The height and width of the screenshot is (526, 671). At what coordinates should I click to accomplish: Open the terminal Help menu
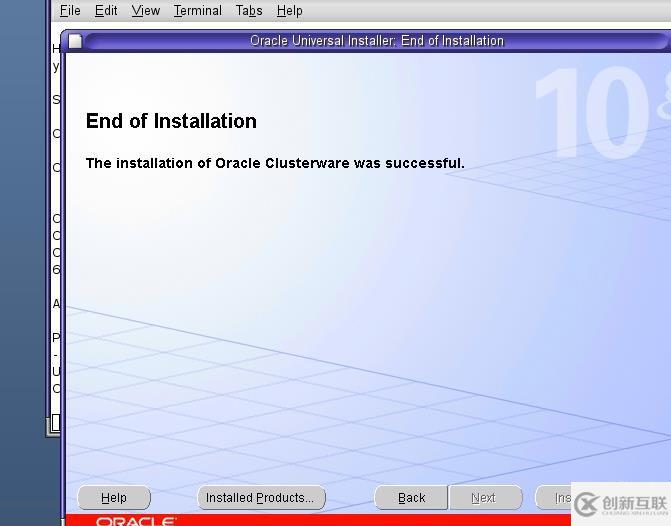tap(290, 10)
